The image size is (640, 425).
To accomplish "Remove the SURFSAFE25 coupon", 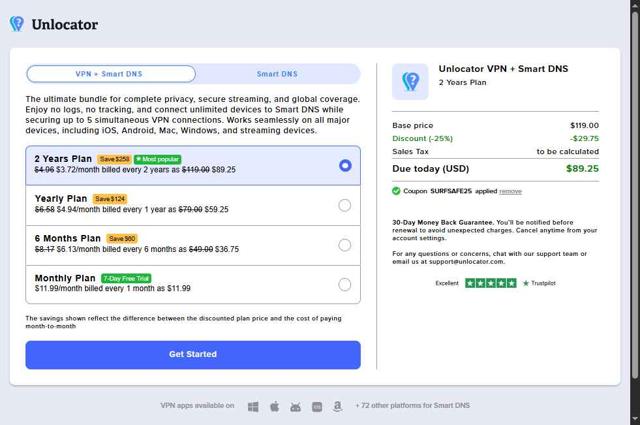I will point(510,191).
